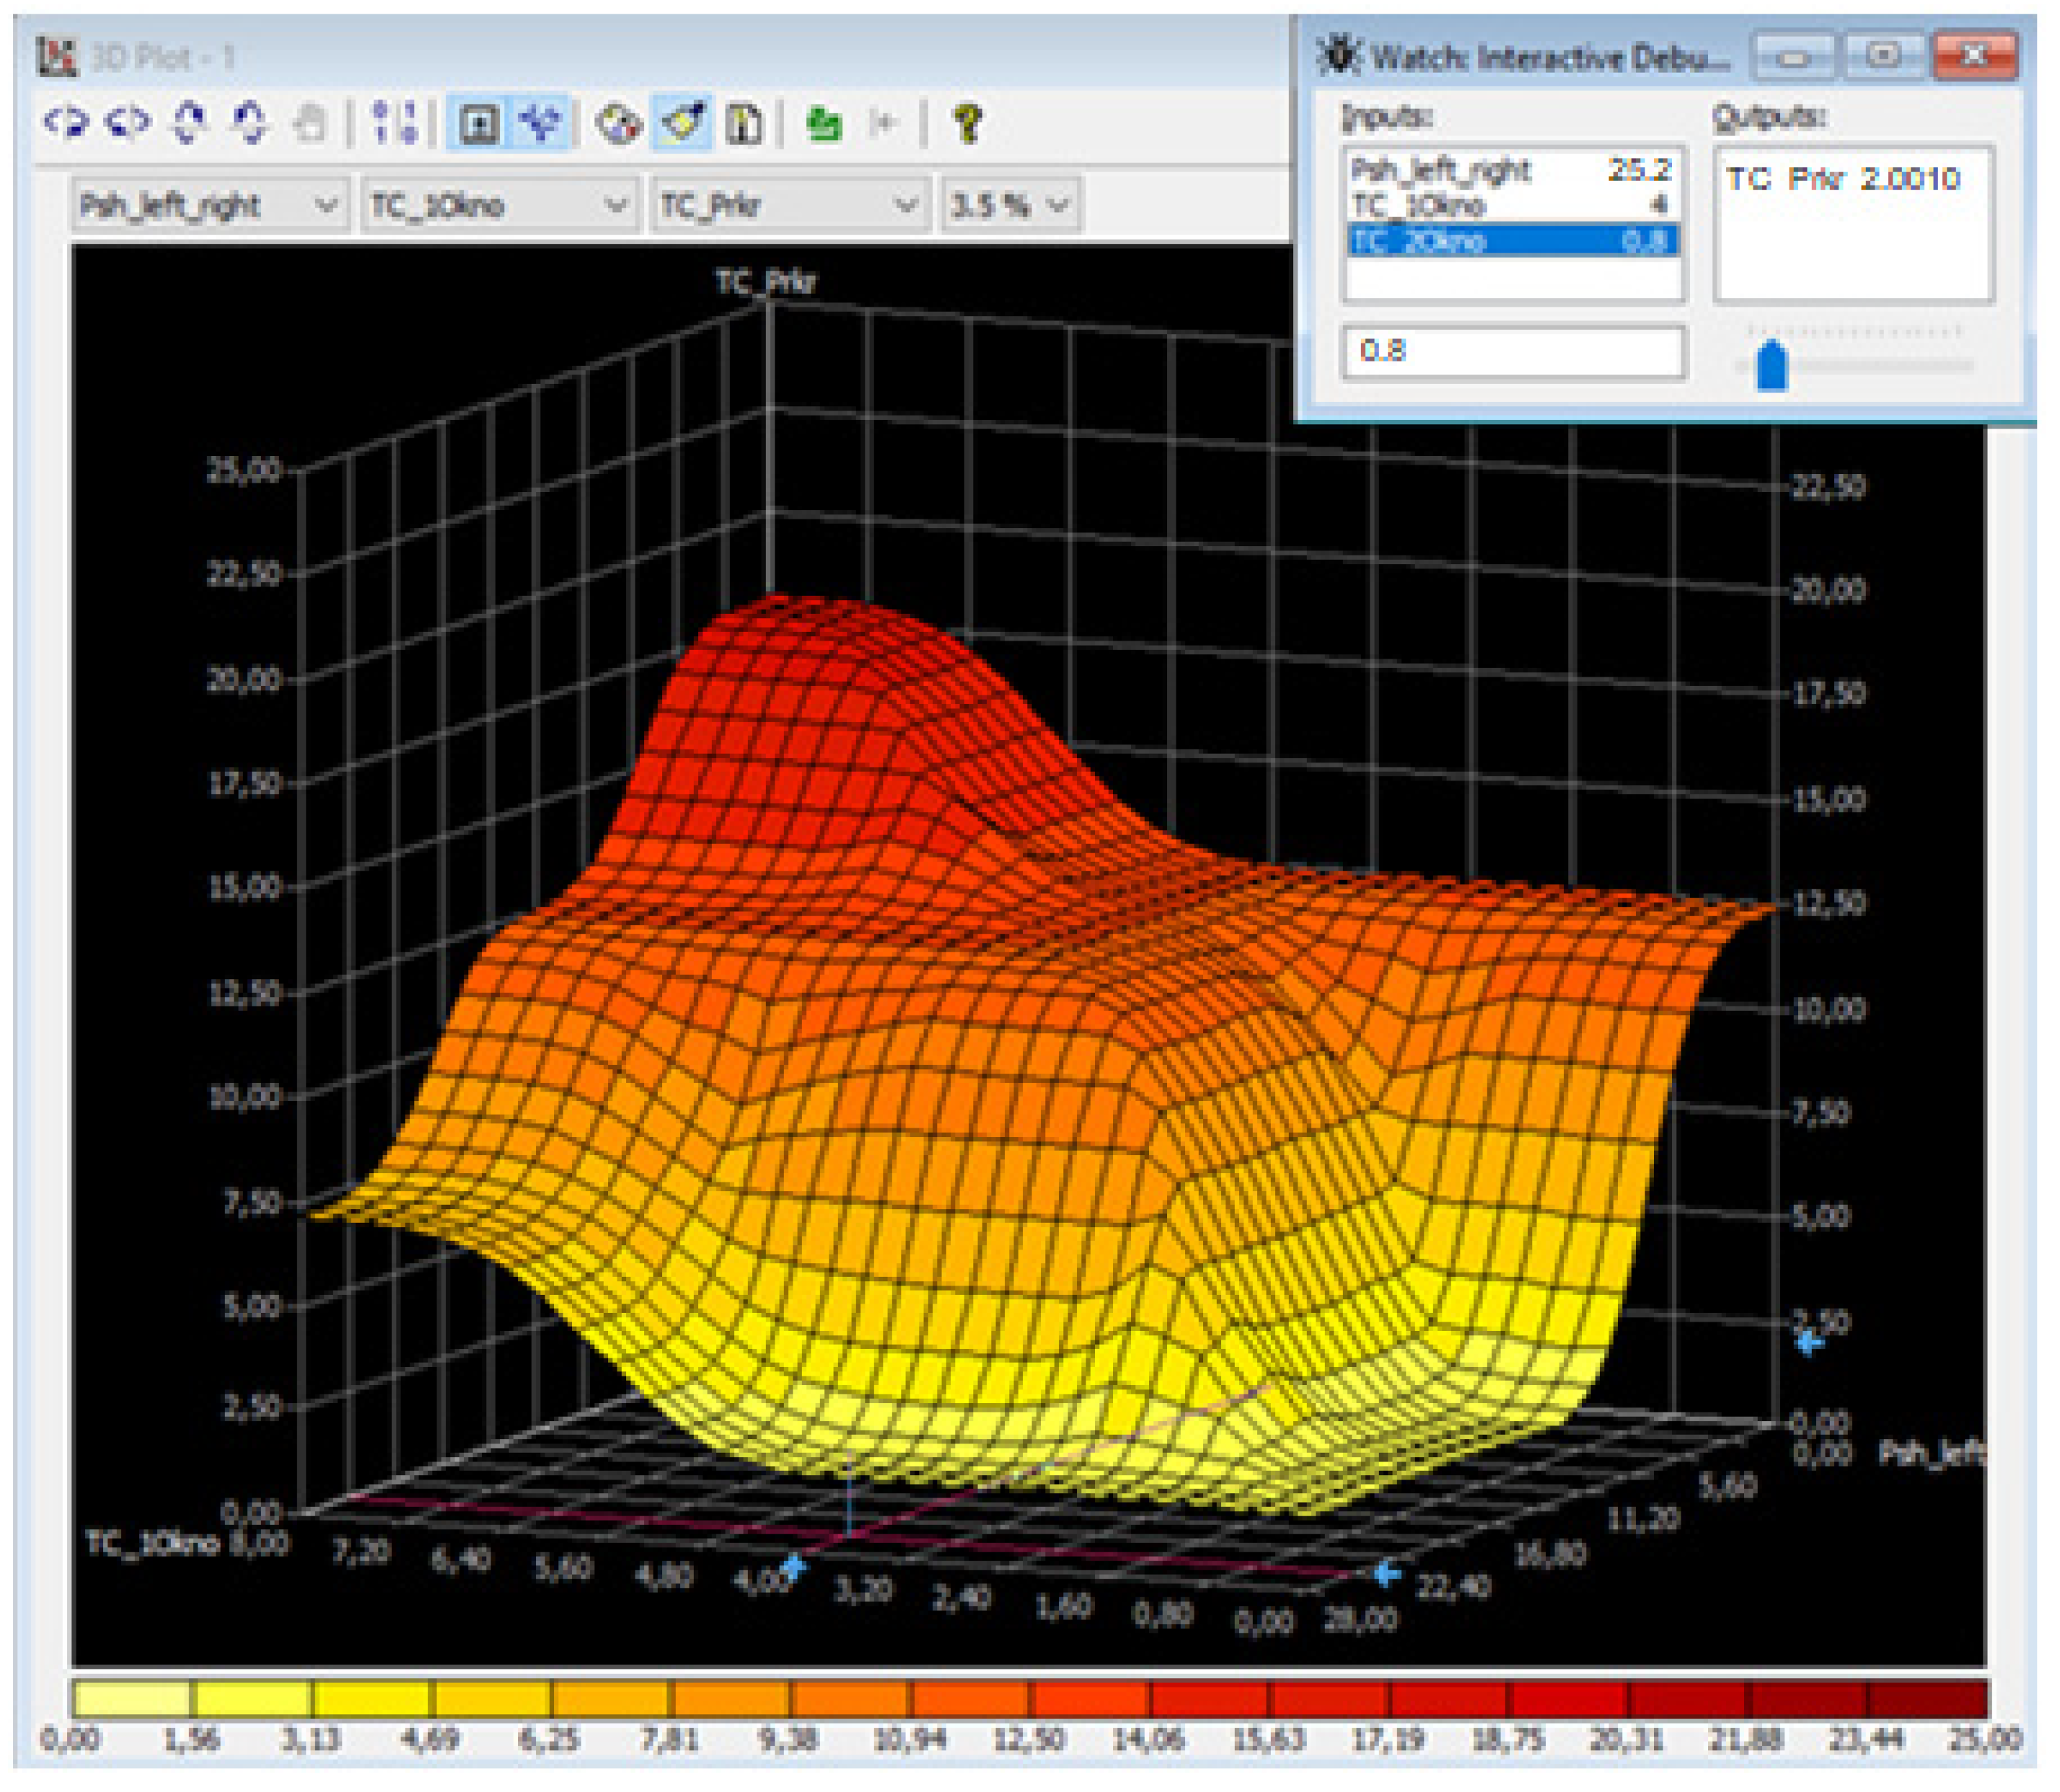Select Psh_left_right in the Inputs list
Screen dimensions: 2060x1792
[1512, 170]
